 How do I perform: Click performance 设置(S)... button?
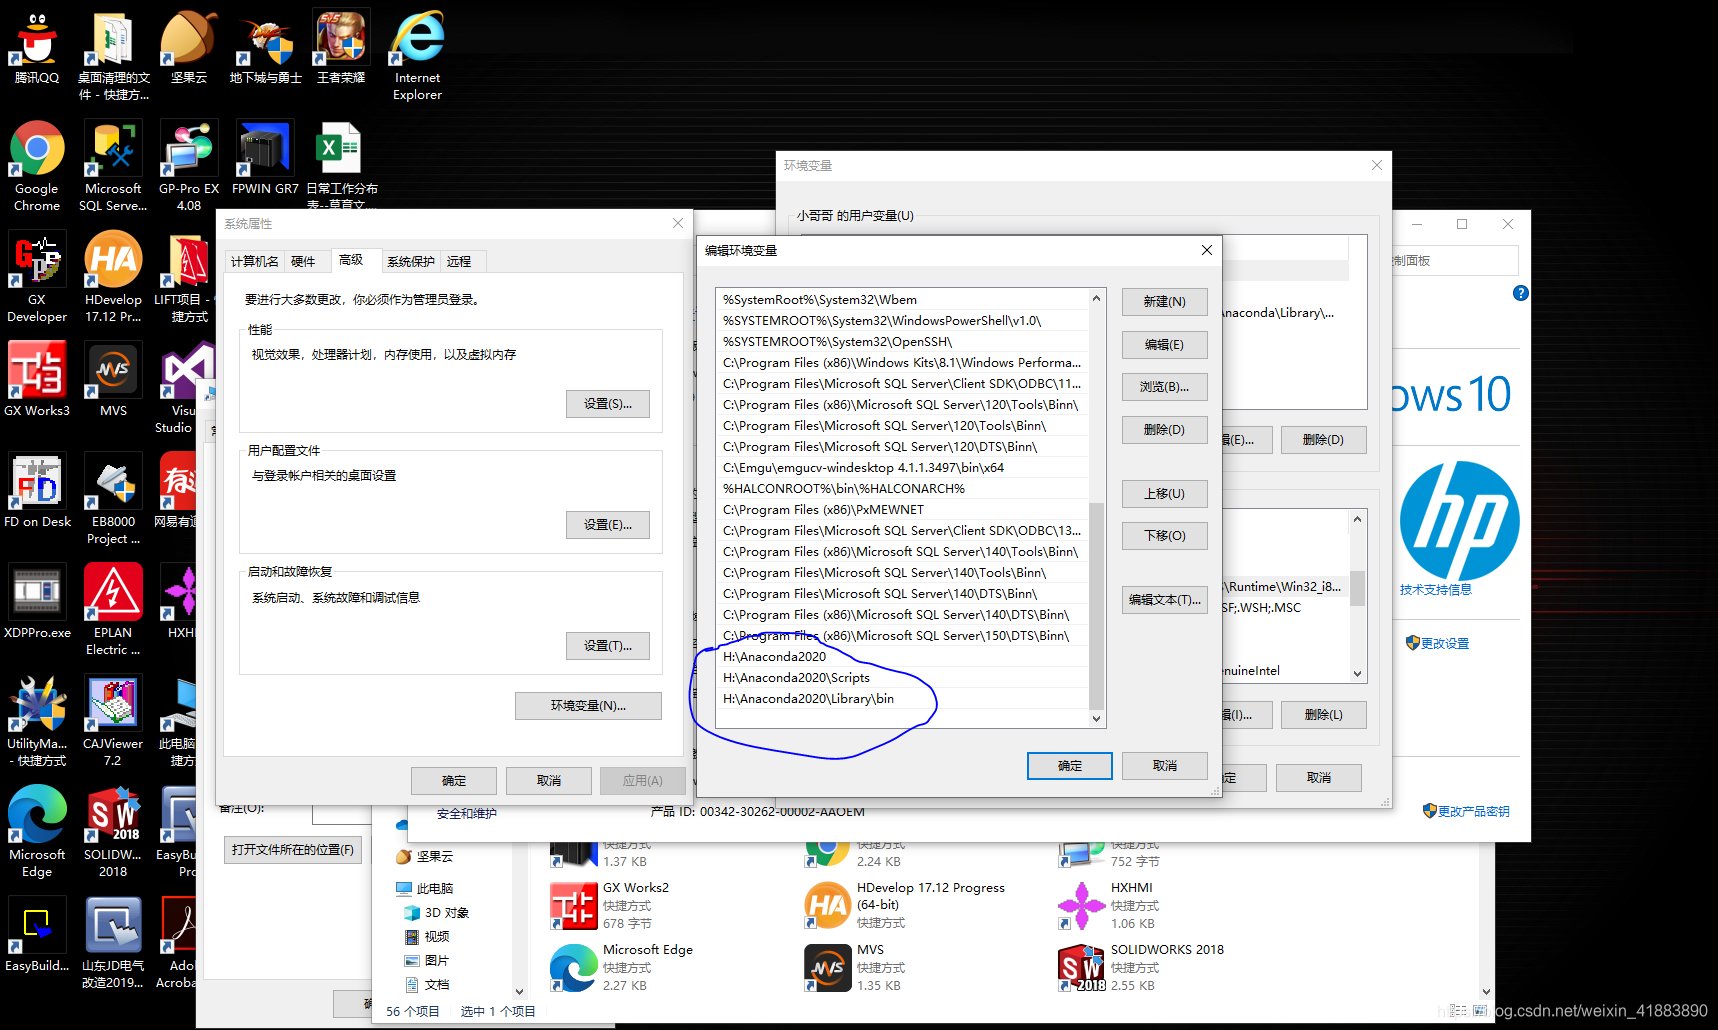click(607, 404)
